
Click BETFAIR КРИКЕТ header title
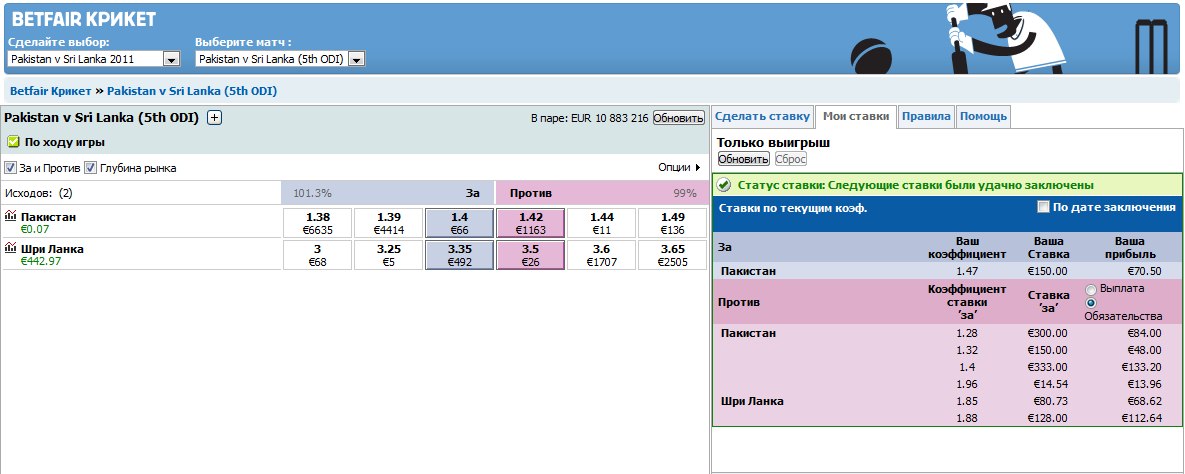84,19
